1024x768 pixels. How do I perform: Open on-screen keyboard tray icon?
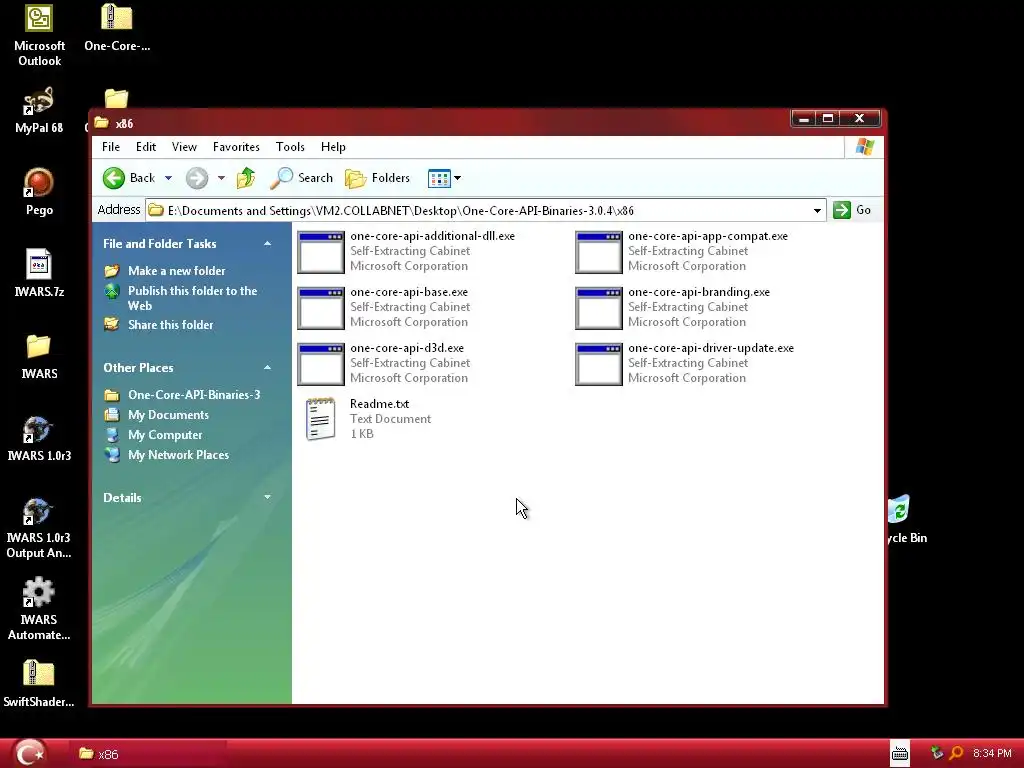pyautogui.click(x=900, y=754)
